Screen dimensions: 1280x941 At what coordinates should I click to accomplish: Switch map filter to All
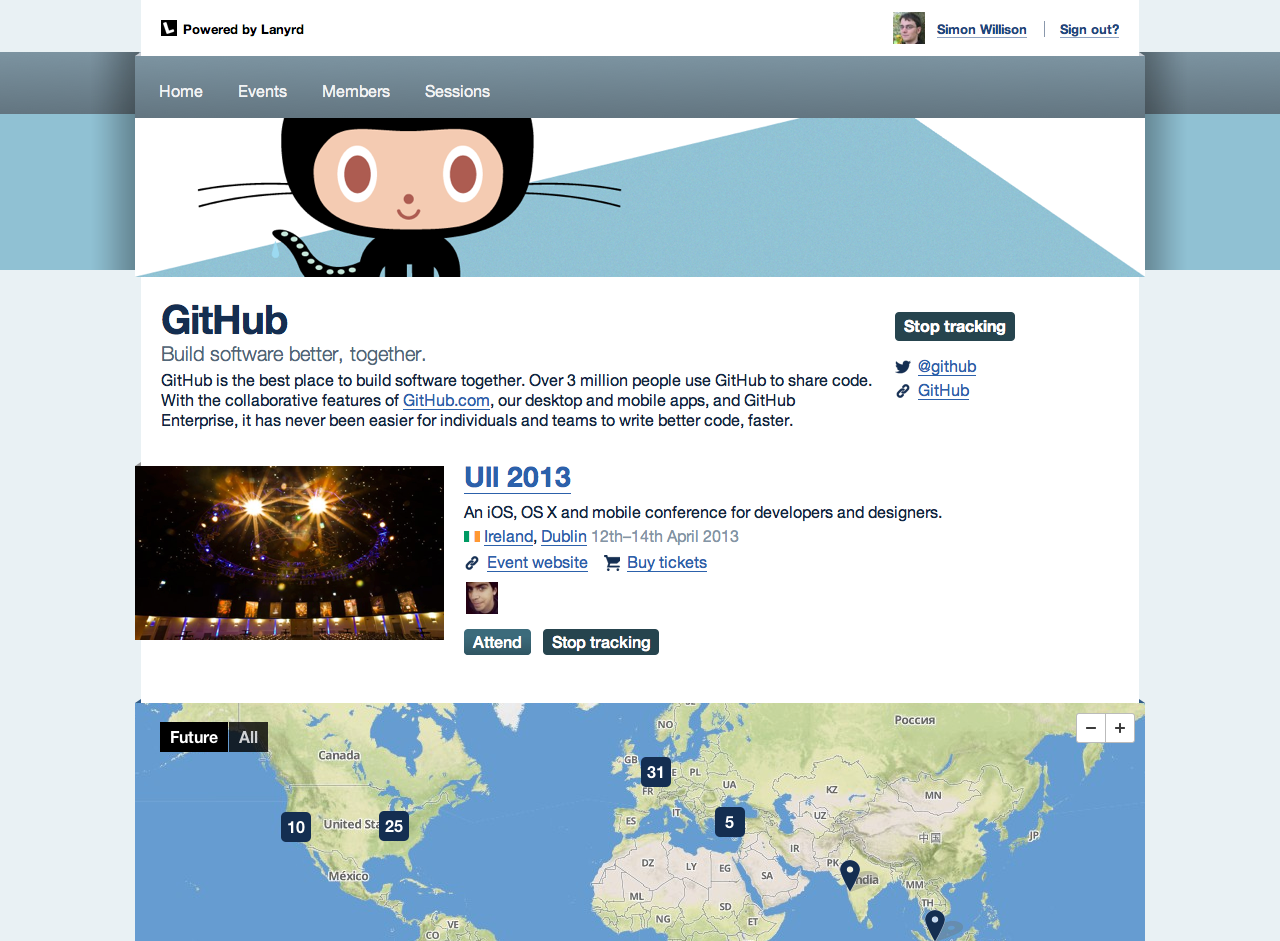248,737
